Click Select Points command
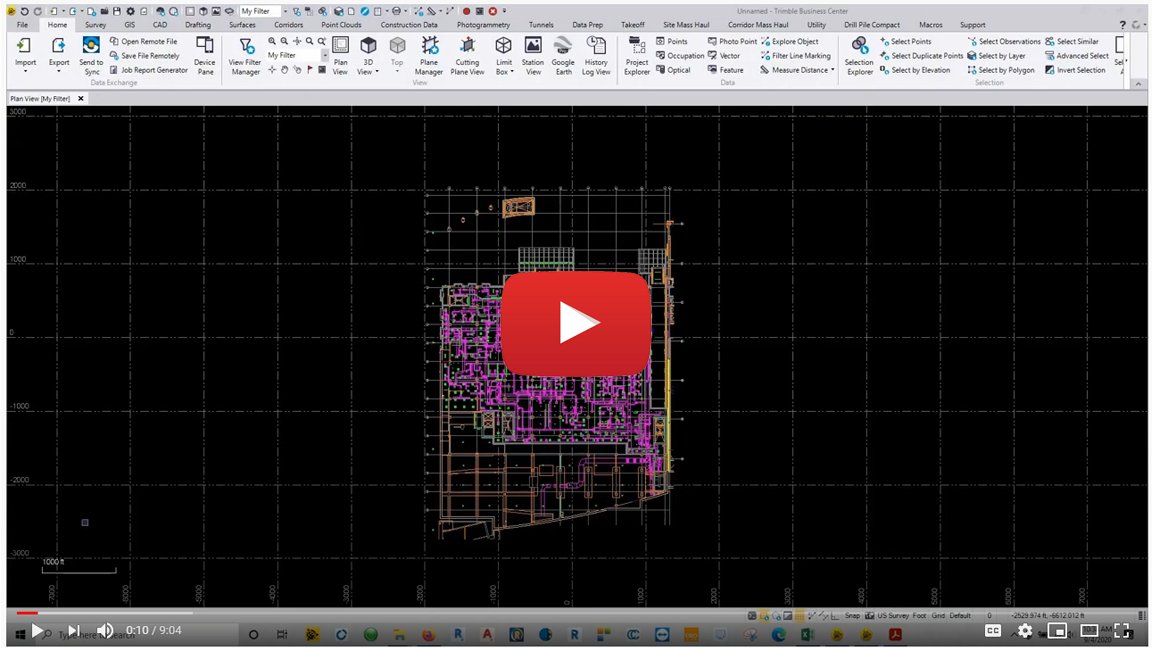The width and height of the screenshot is (1152, 648). [905, 42]
